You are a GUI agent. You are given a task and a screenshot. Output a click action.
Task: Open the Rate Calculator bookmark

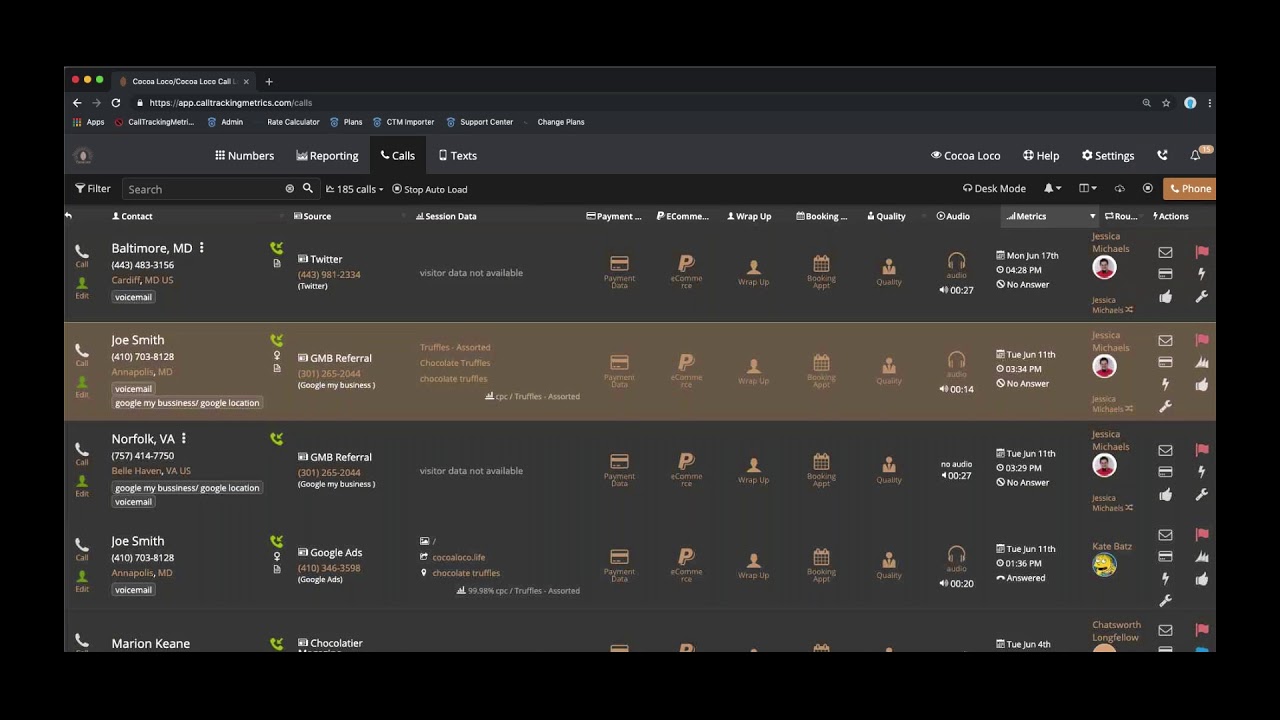293,122
